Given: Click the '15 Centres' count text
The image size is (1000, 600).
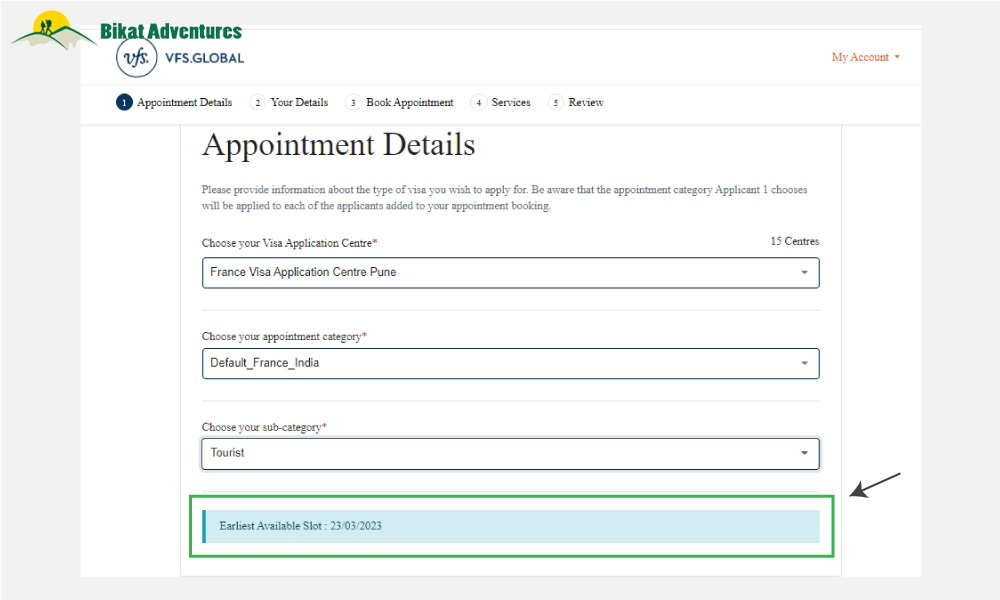Looking at the screenshot, I should click(795, 241).
